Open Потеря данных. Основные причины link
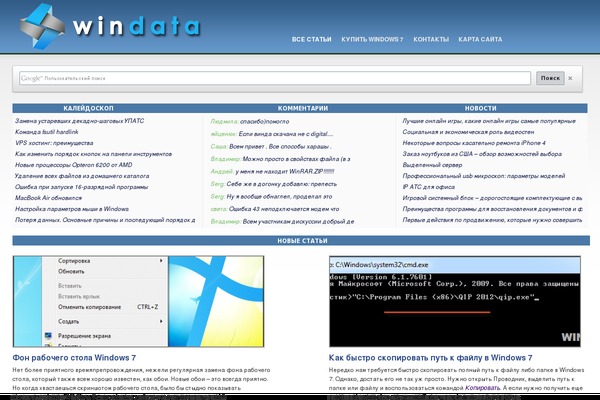 105,220
